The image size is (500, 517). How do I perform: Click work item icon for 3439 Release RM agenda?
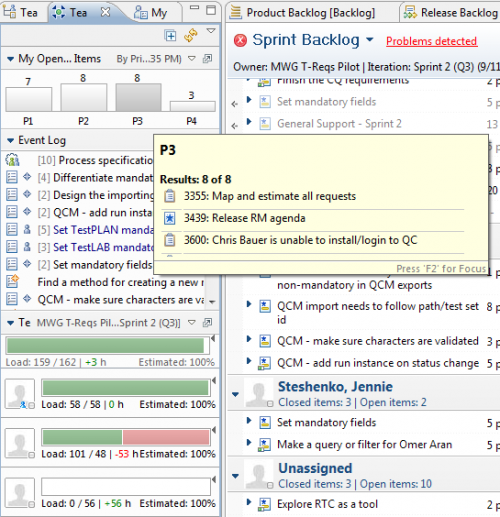(x=170, y=219)
